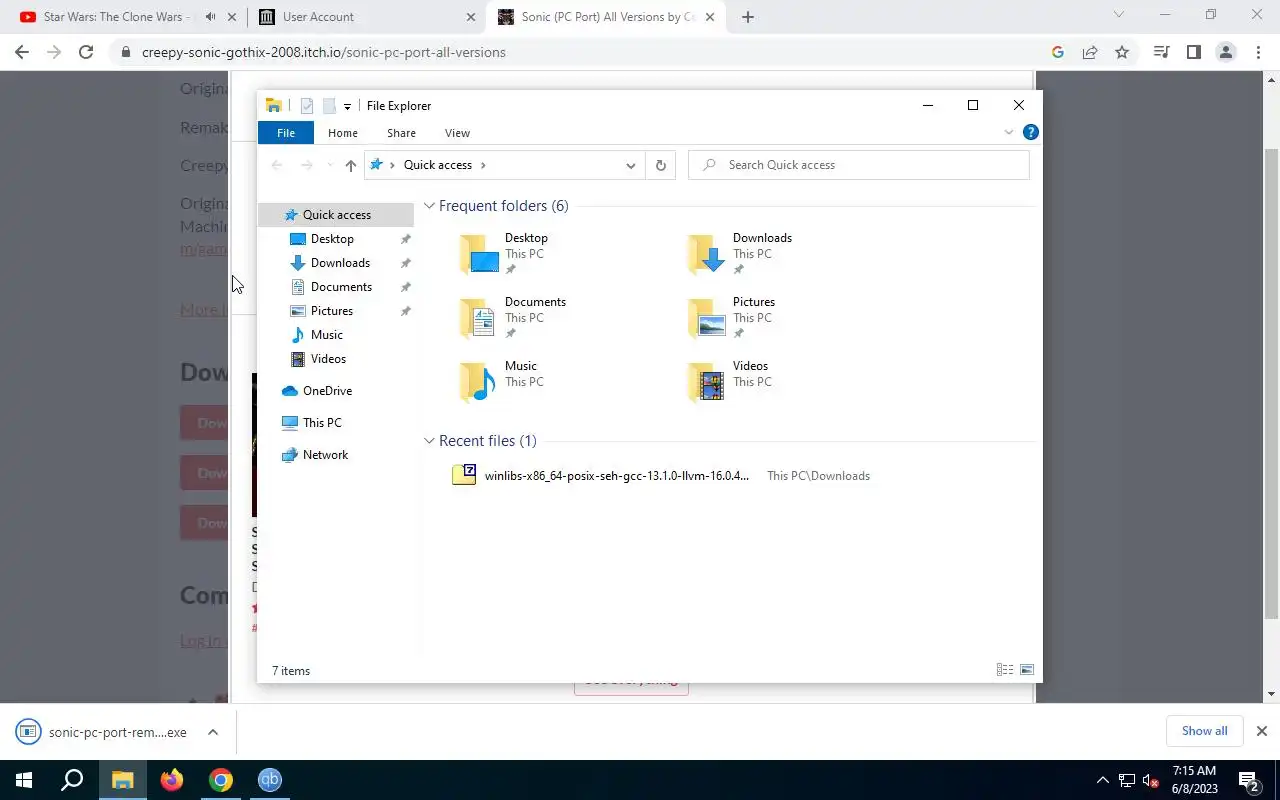Image resolution: width=1280 pixels, height=800 pixels.
Task: Click the New folder quick toolbar icon
Action: pos(328,106)
